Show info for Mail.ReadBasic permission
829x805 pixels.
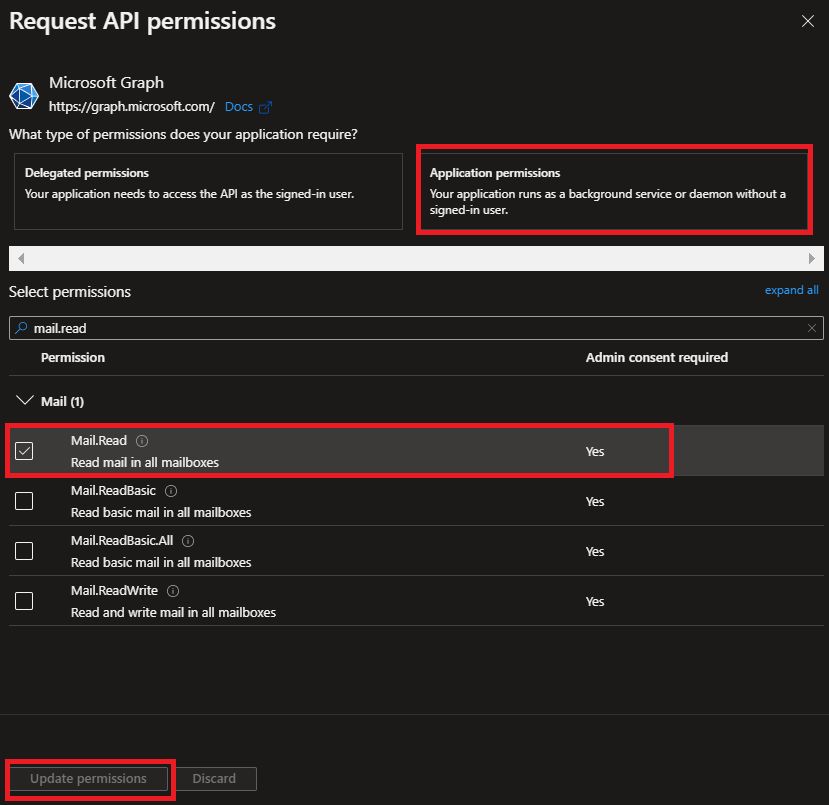(171, 491)
